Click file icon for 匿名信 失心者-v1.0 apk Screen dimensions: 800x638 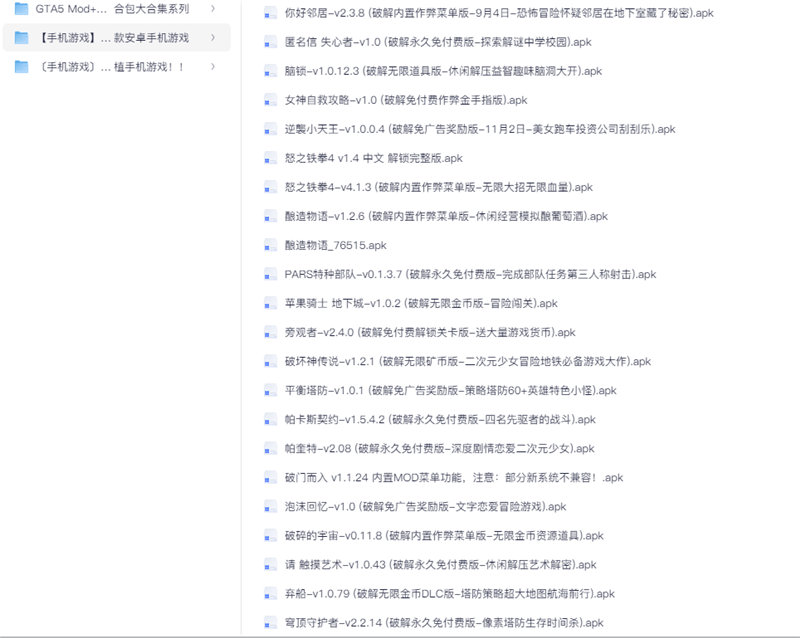coord(270,42)
